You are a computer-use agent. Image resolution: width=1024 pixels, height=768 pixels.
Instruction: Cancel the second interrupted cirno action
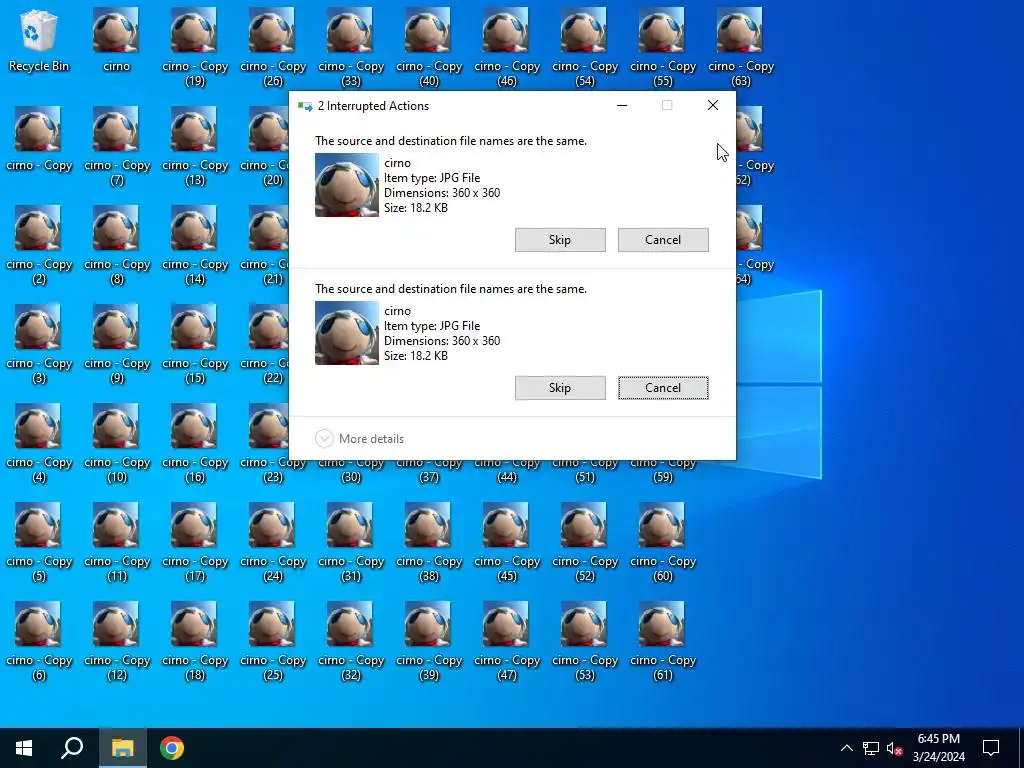click(x=663, y=388)
